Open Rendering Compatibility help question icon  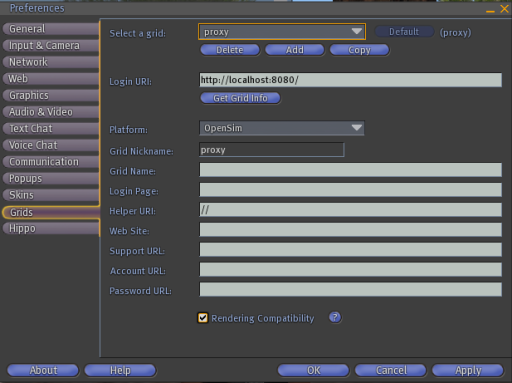click(x=335, y=317)
